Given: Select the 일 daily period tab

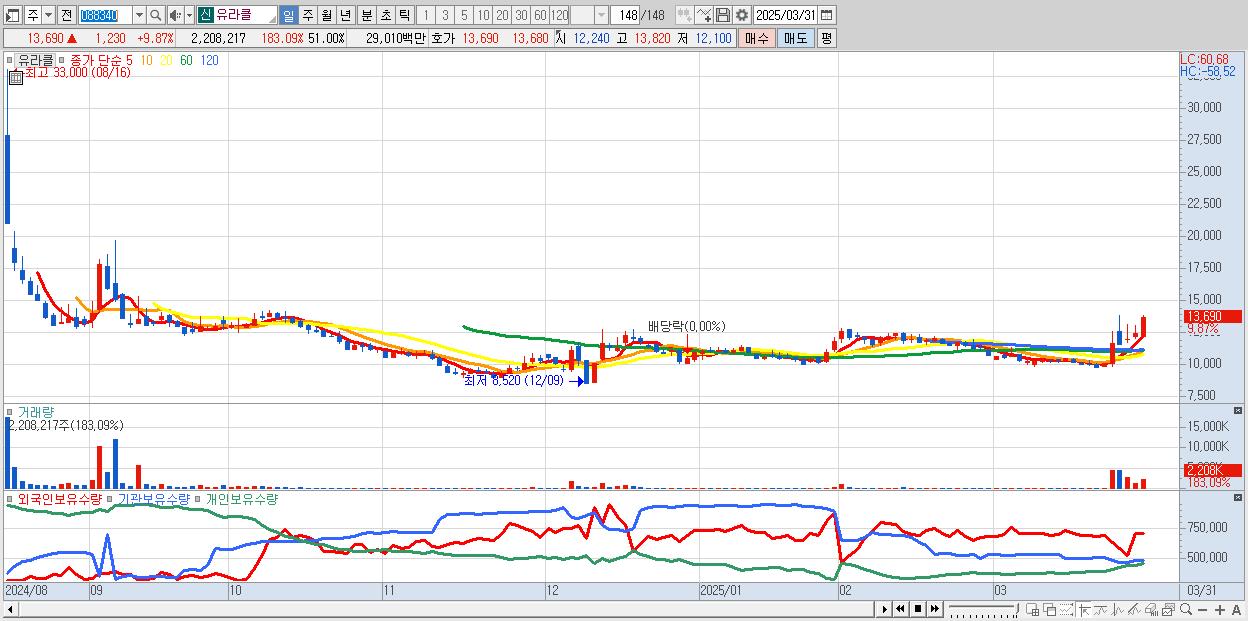Looking at the screenshot, I should 288,15.
